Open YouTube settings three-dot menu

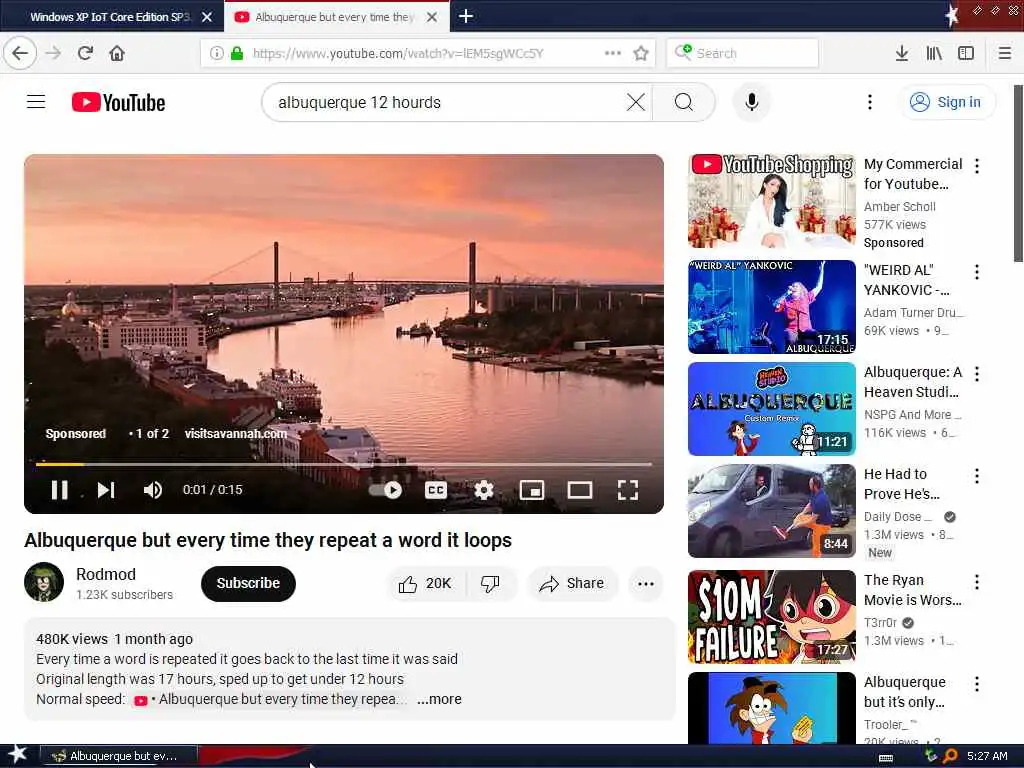pyautogui.click(x=869, y=102)
